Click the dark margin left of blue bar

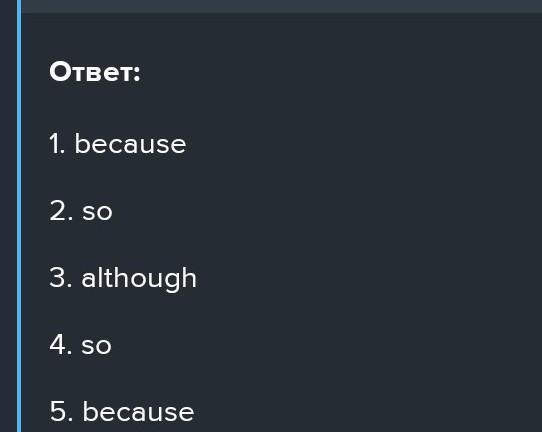(x=8, y=216)
